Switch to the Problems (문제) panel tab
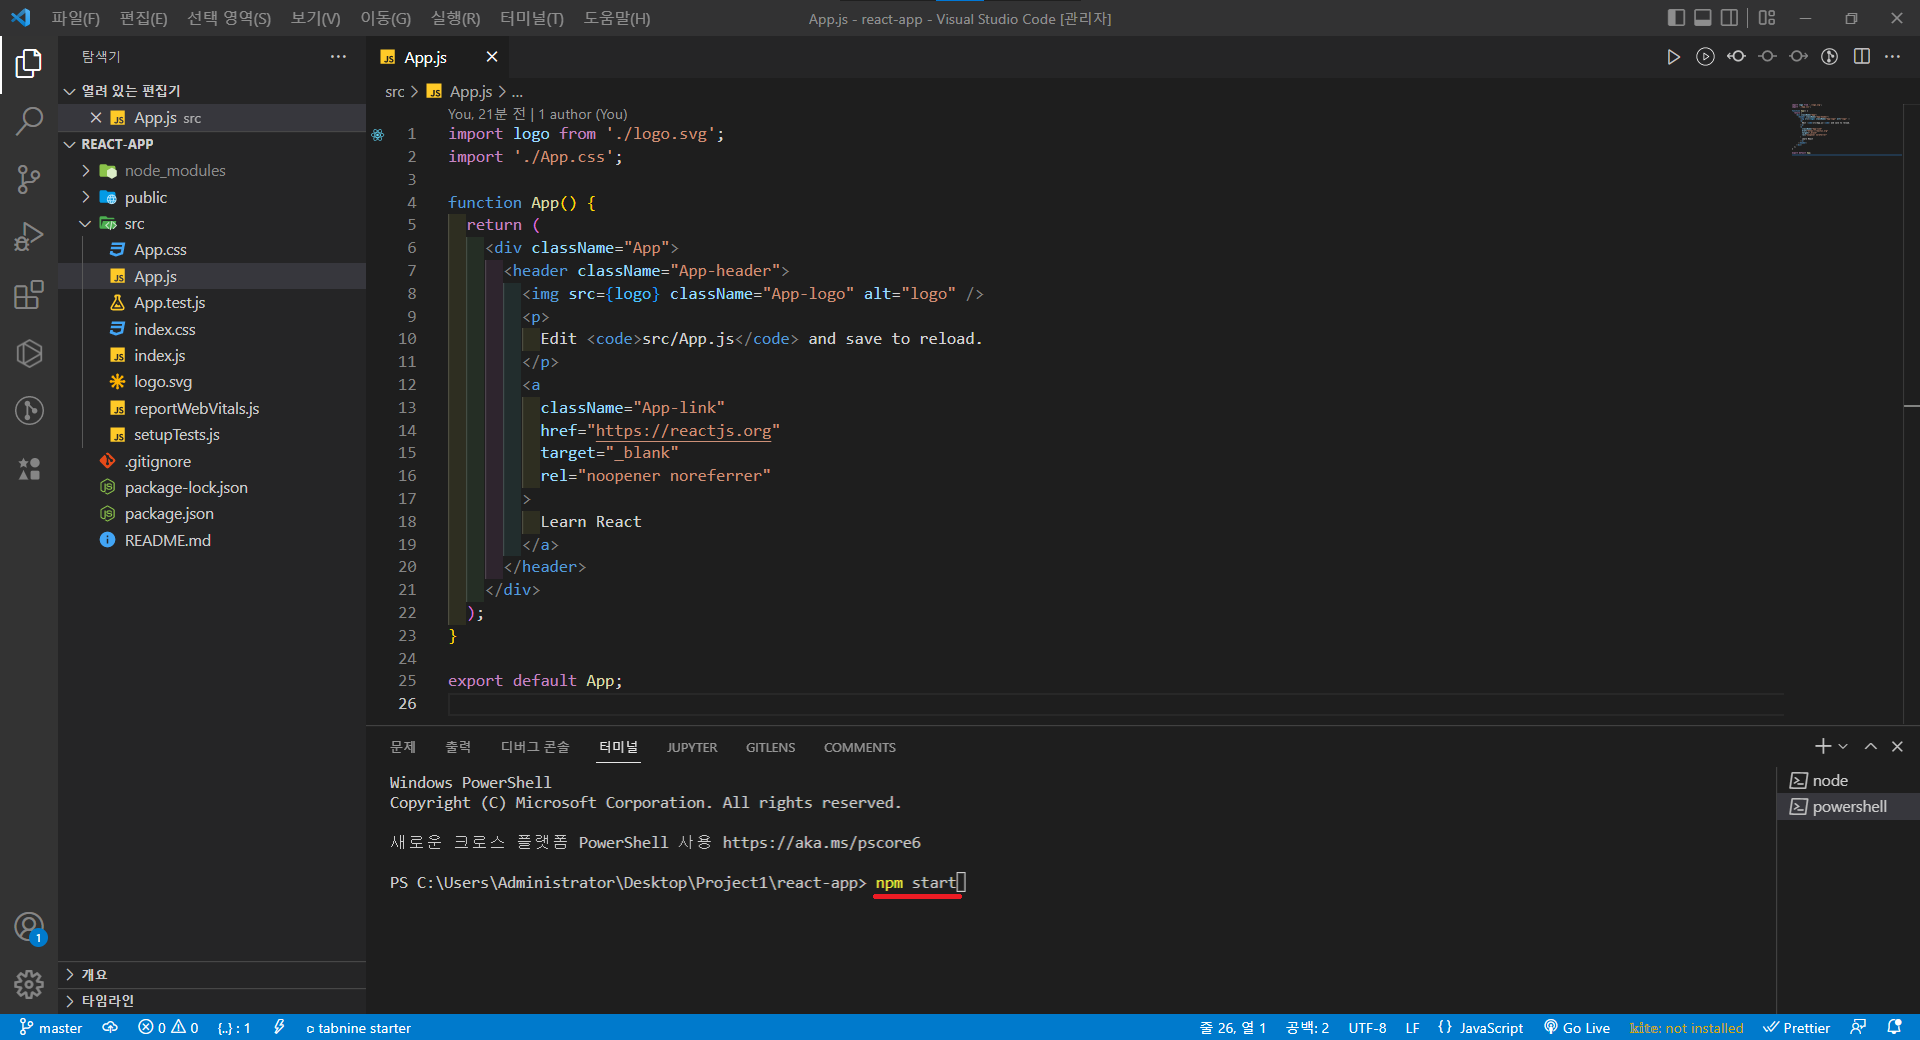 tap(403, 747)
